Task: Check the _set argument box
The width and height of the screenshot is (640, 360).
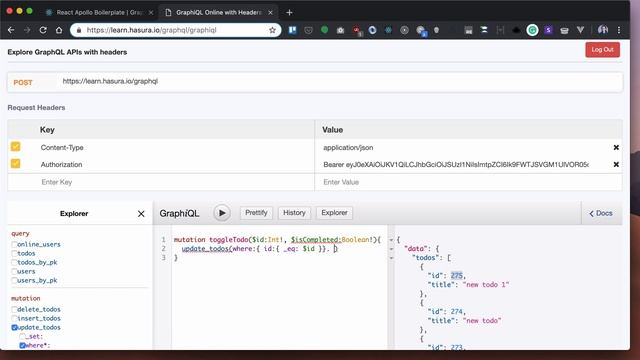Action: pos(22,336)
